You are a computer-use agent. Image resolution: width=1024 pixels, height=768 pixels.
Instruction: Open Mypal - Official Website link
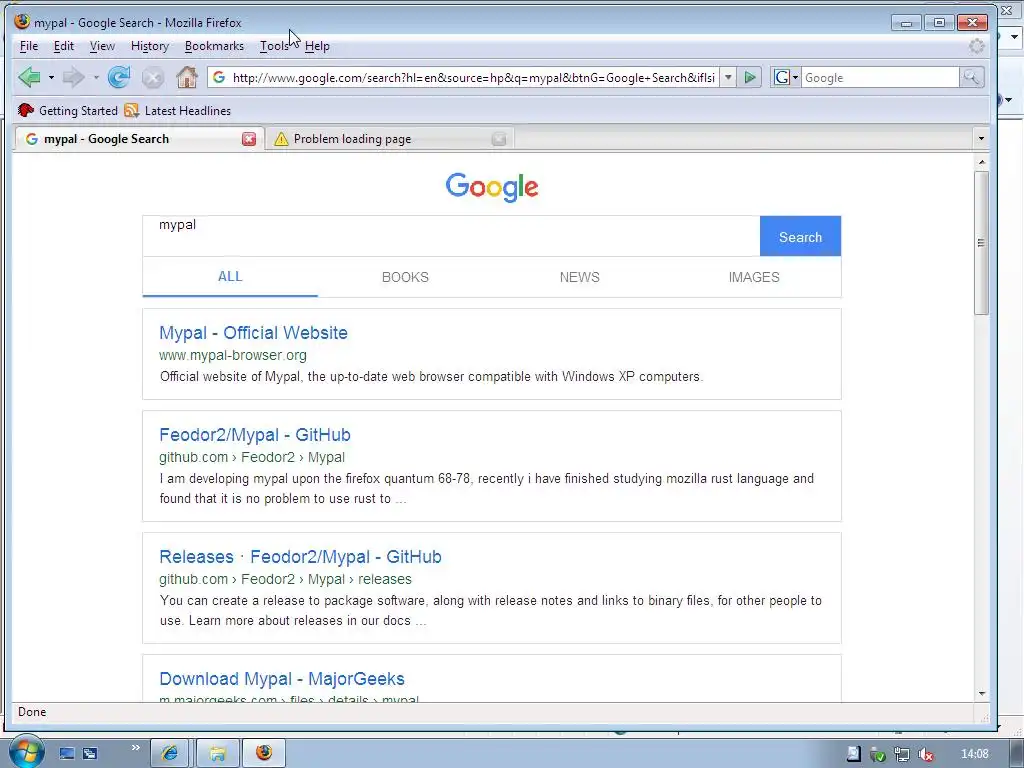253,333
